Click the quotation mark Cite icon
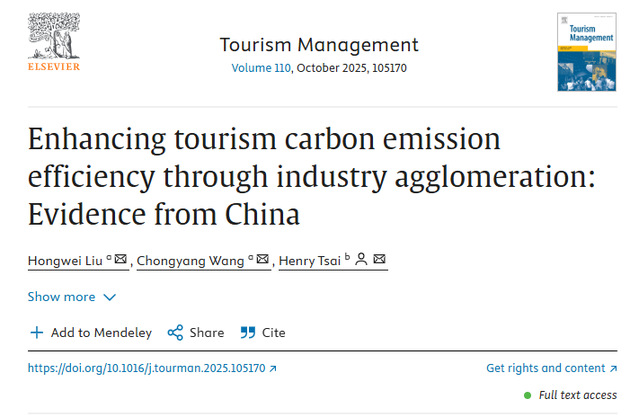Screen dimensions: 639x417 [248, 333]
